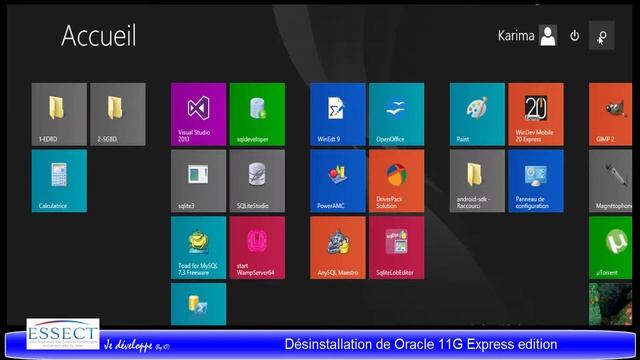Launch the GIMP 2 tile
The height and width of the screenshot is (360, 640).
[x=611, y=114]
